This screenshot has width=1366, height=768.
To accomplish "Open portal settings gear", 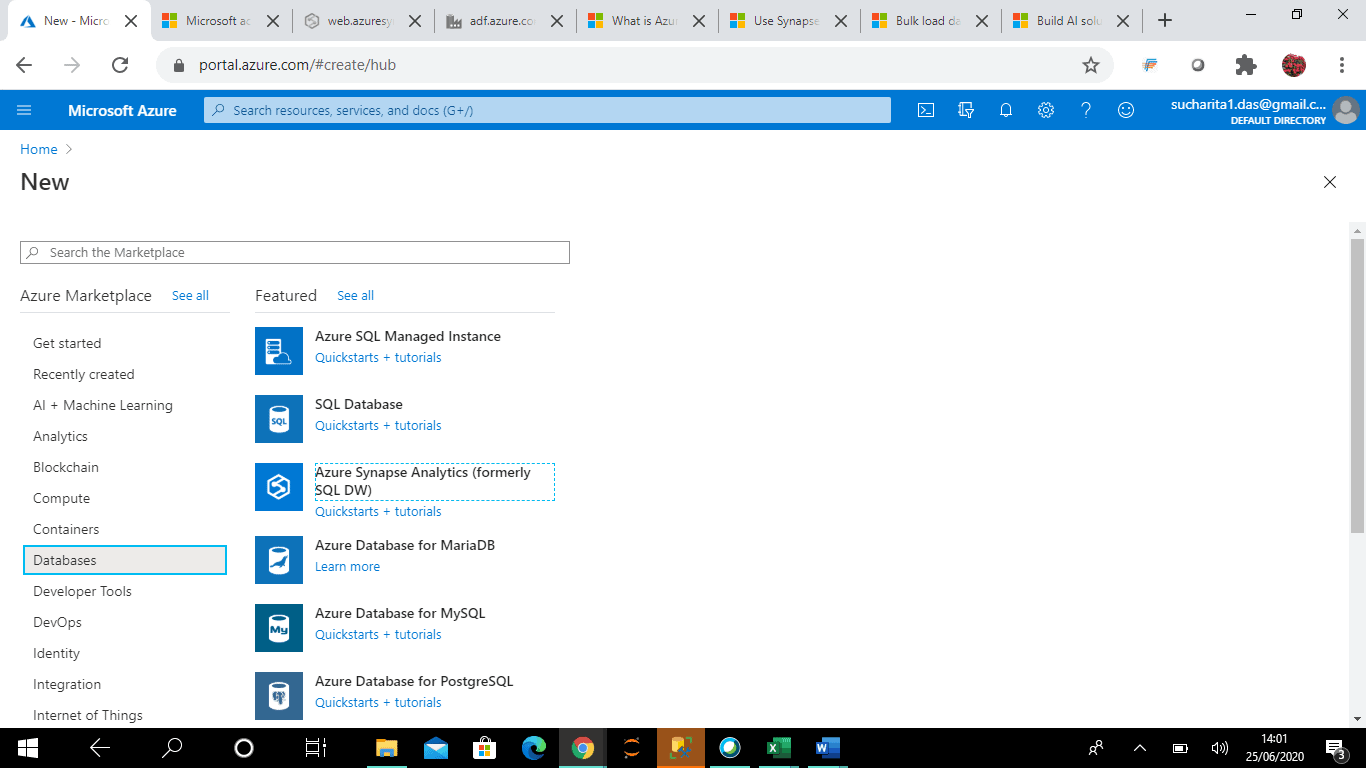I will coord(1046,110).
